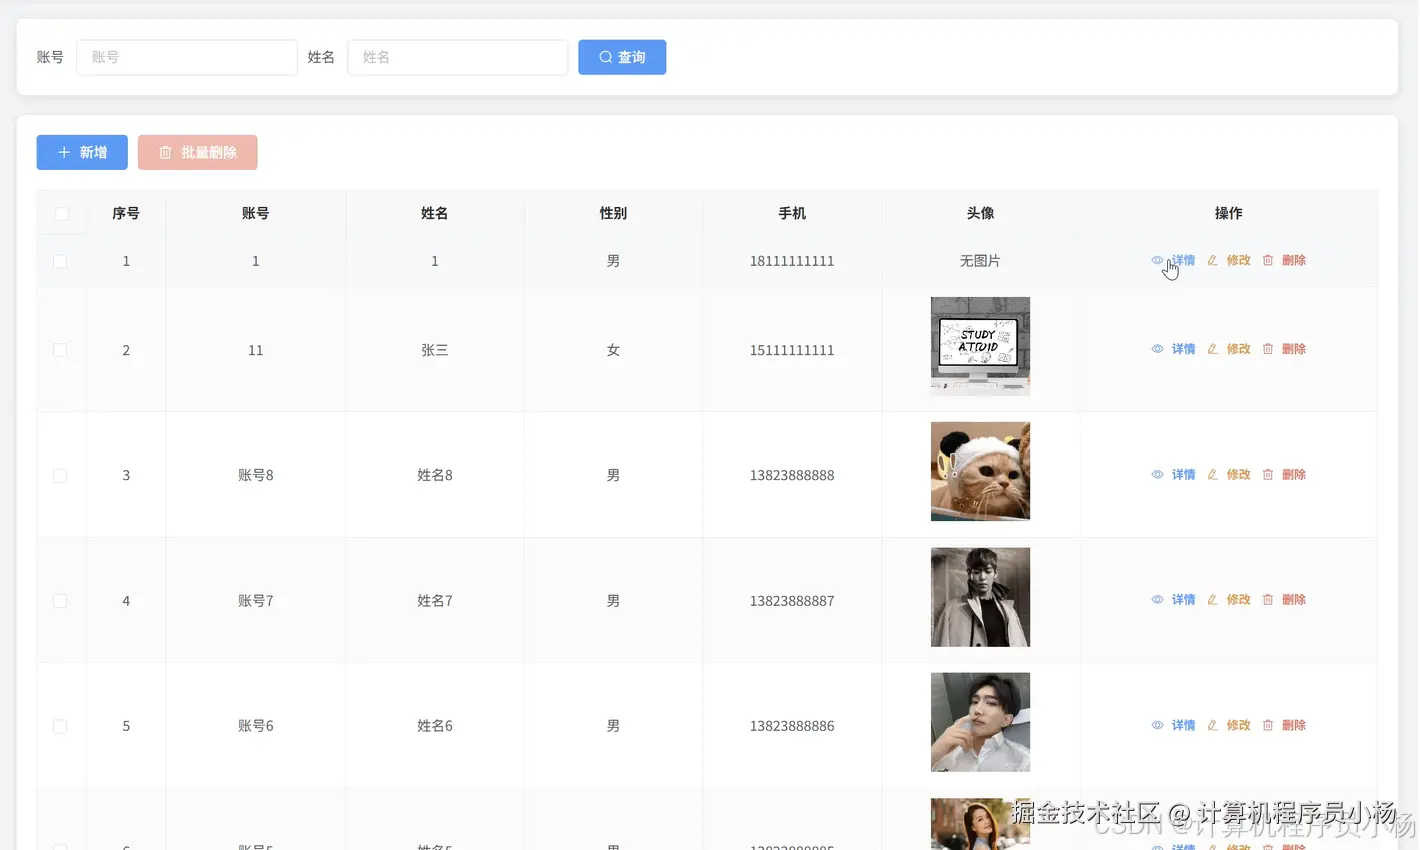Click the 姓名 column header

[x=435, y=213]
